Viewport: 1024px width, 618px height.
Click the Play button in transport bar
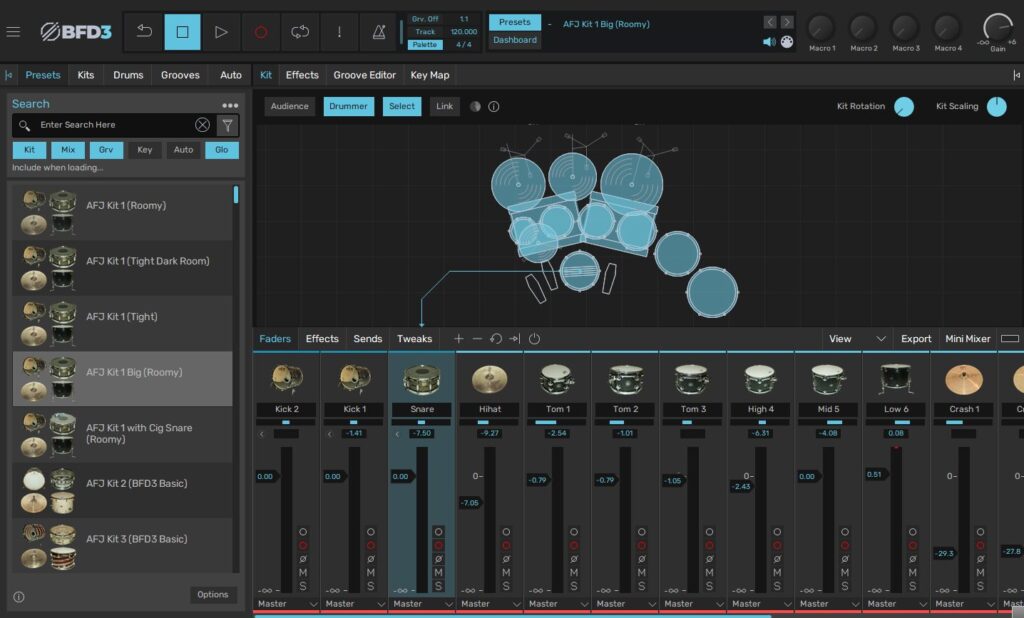coord(221,32)
